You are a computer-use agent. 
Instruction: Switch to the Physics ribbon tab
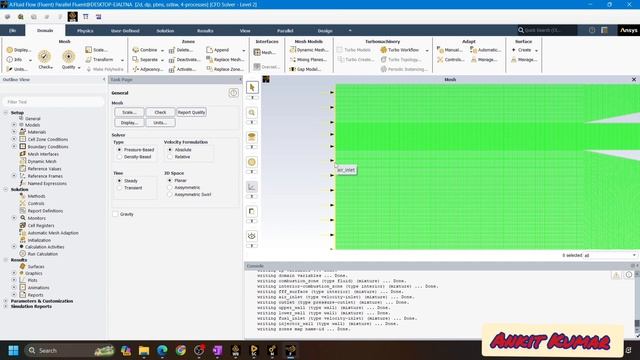[x=85, y=31]
